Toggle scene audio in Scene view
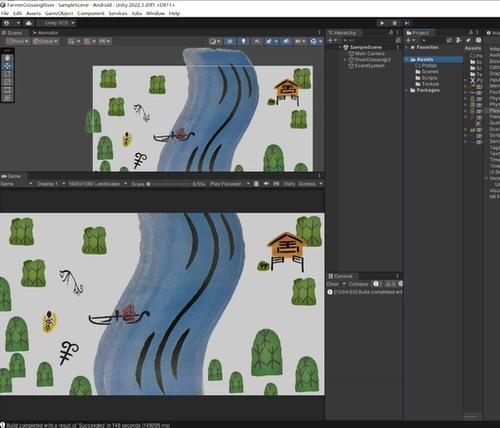Viewport: 500px width, 428px height. (257, 41)
